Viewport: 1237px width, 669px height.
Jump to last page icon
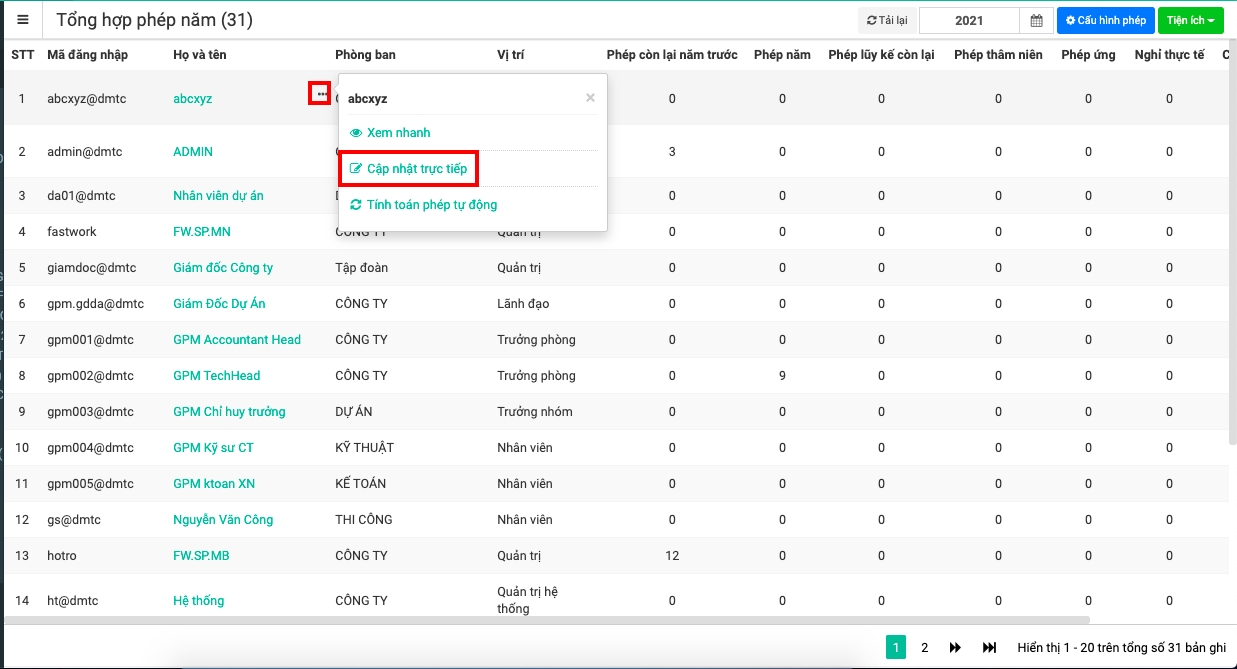click(x=989, y=648)
